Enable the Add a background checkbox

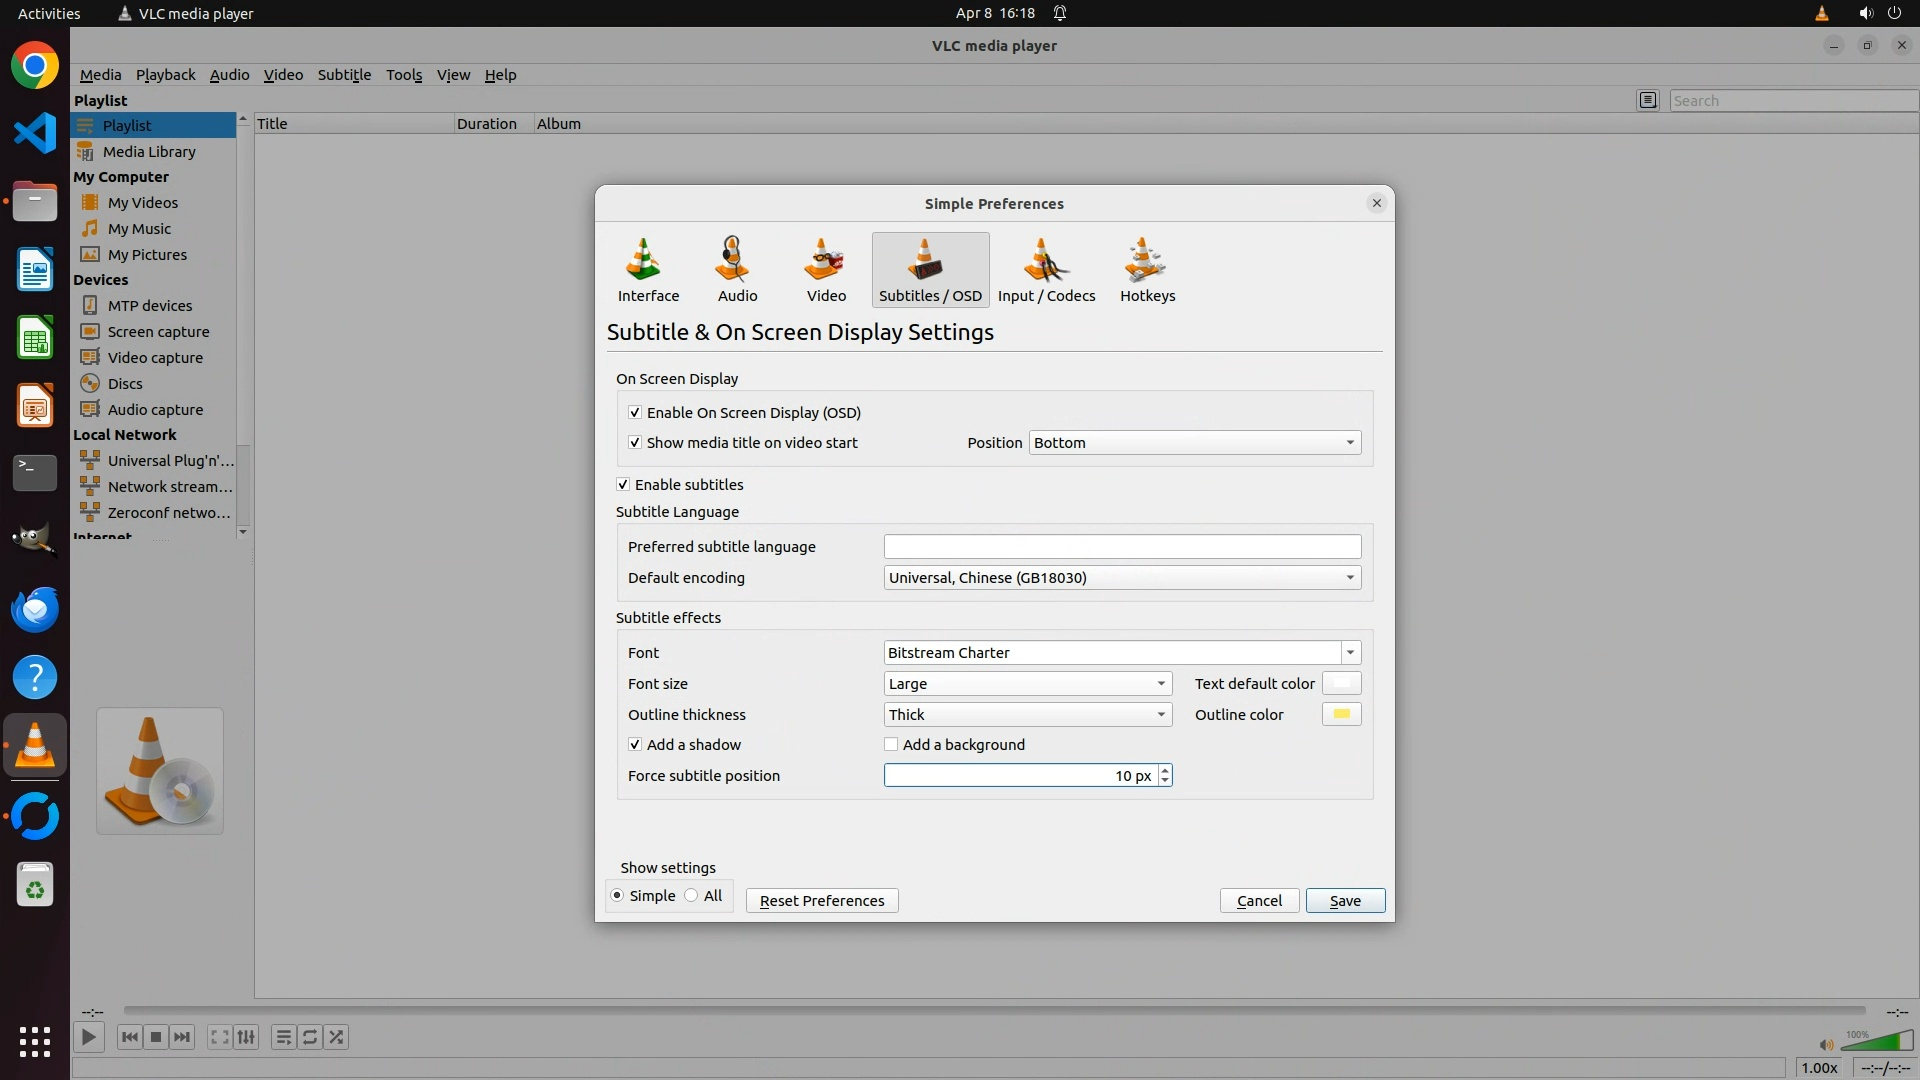point(891,745)
